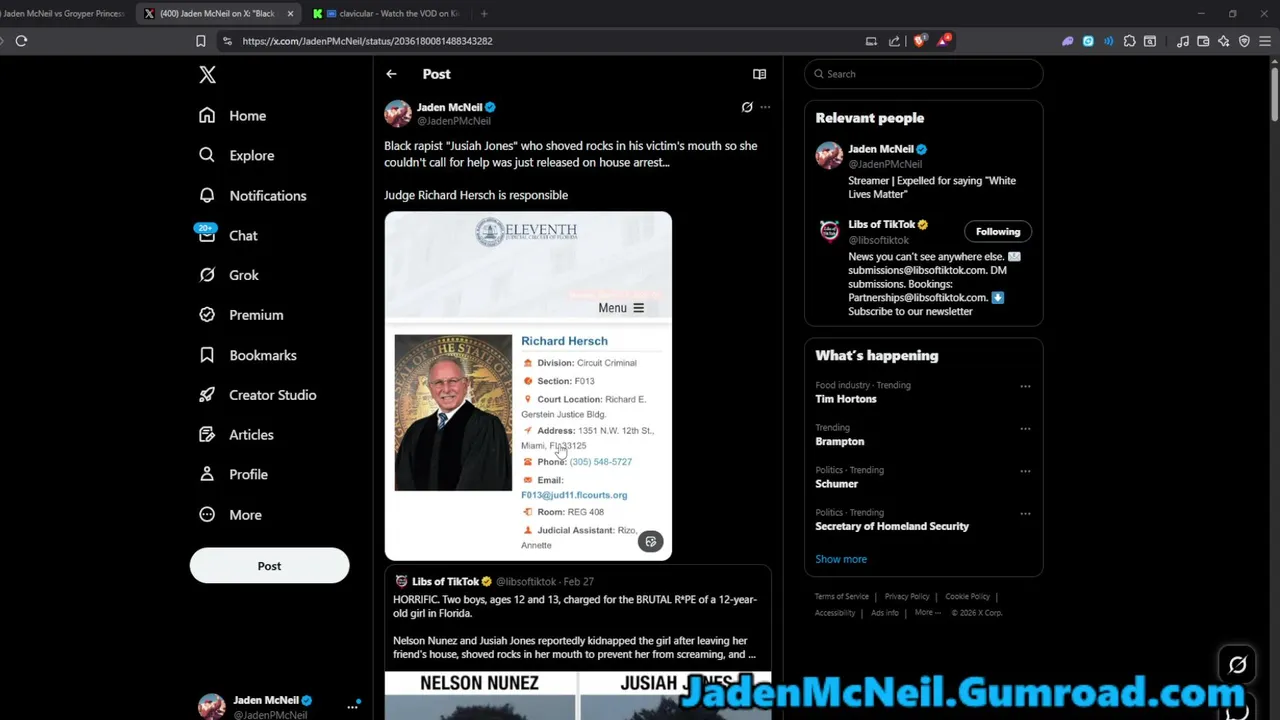Open the Richard Hersch judge image
1280x720 pixels.
click(528, 386)
